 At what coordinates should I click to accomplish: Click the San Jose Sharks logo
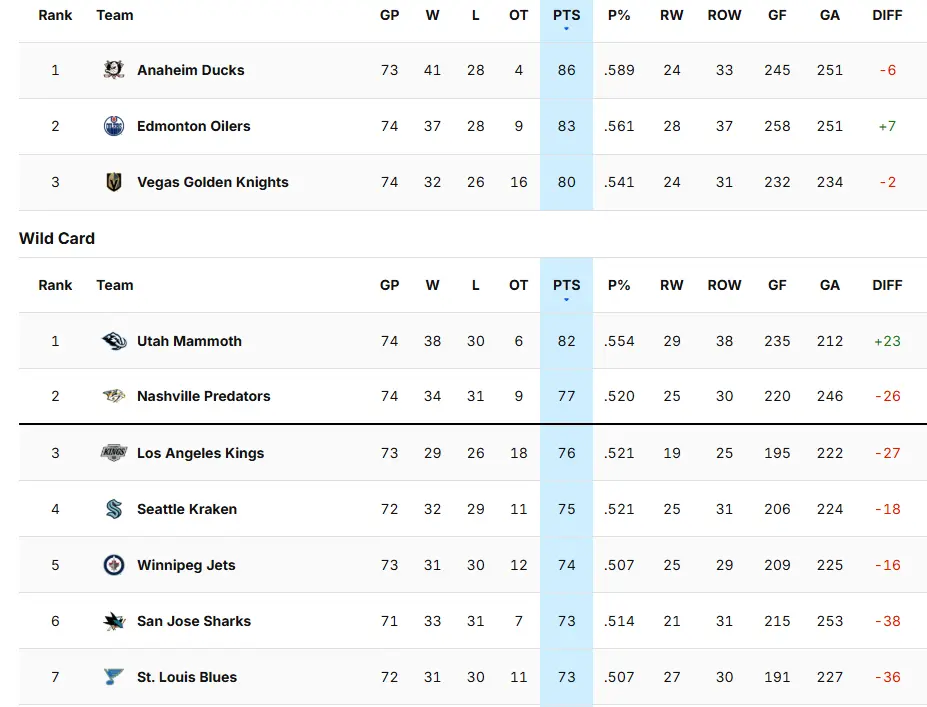click(x=114, y=621)
